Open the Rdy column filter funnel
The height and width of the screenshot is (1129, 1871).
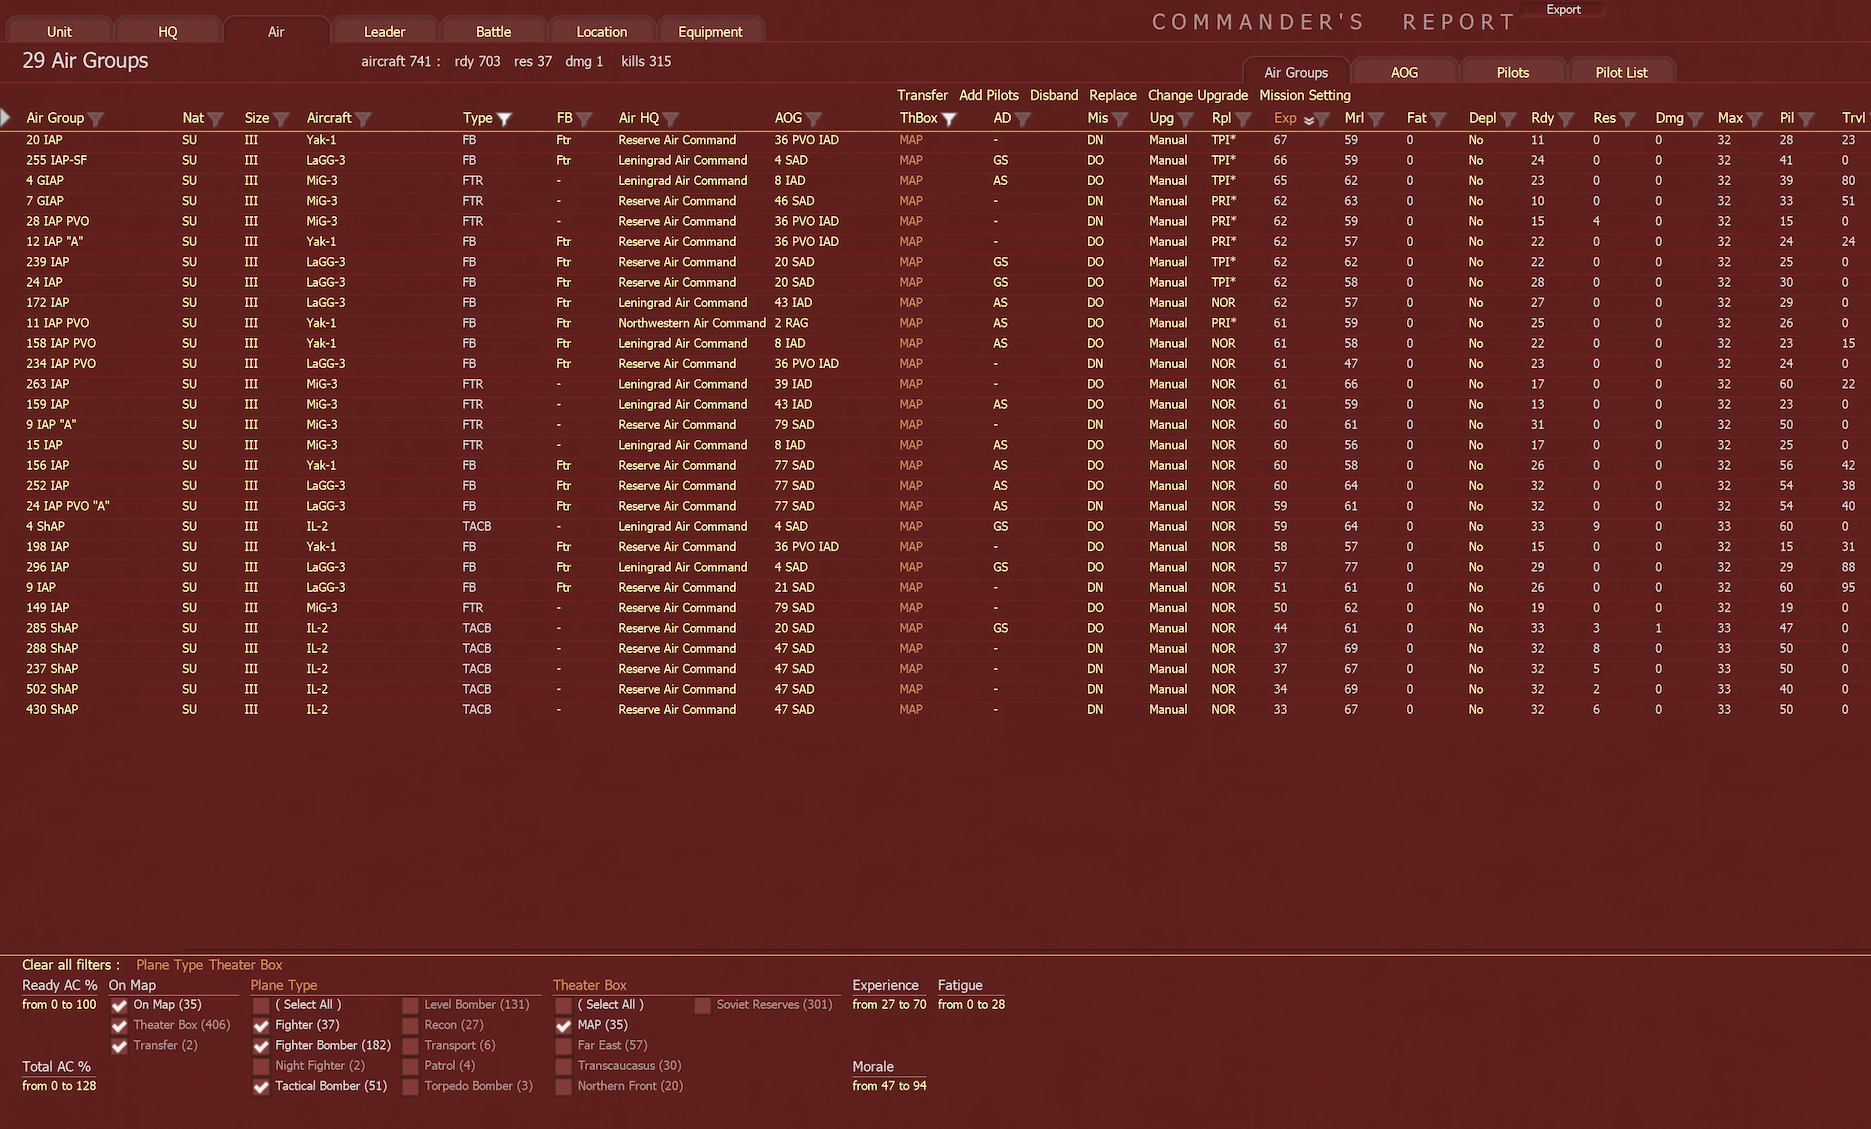[x=1567, y=119]
